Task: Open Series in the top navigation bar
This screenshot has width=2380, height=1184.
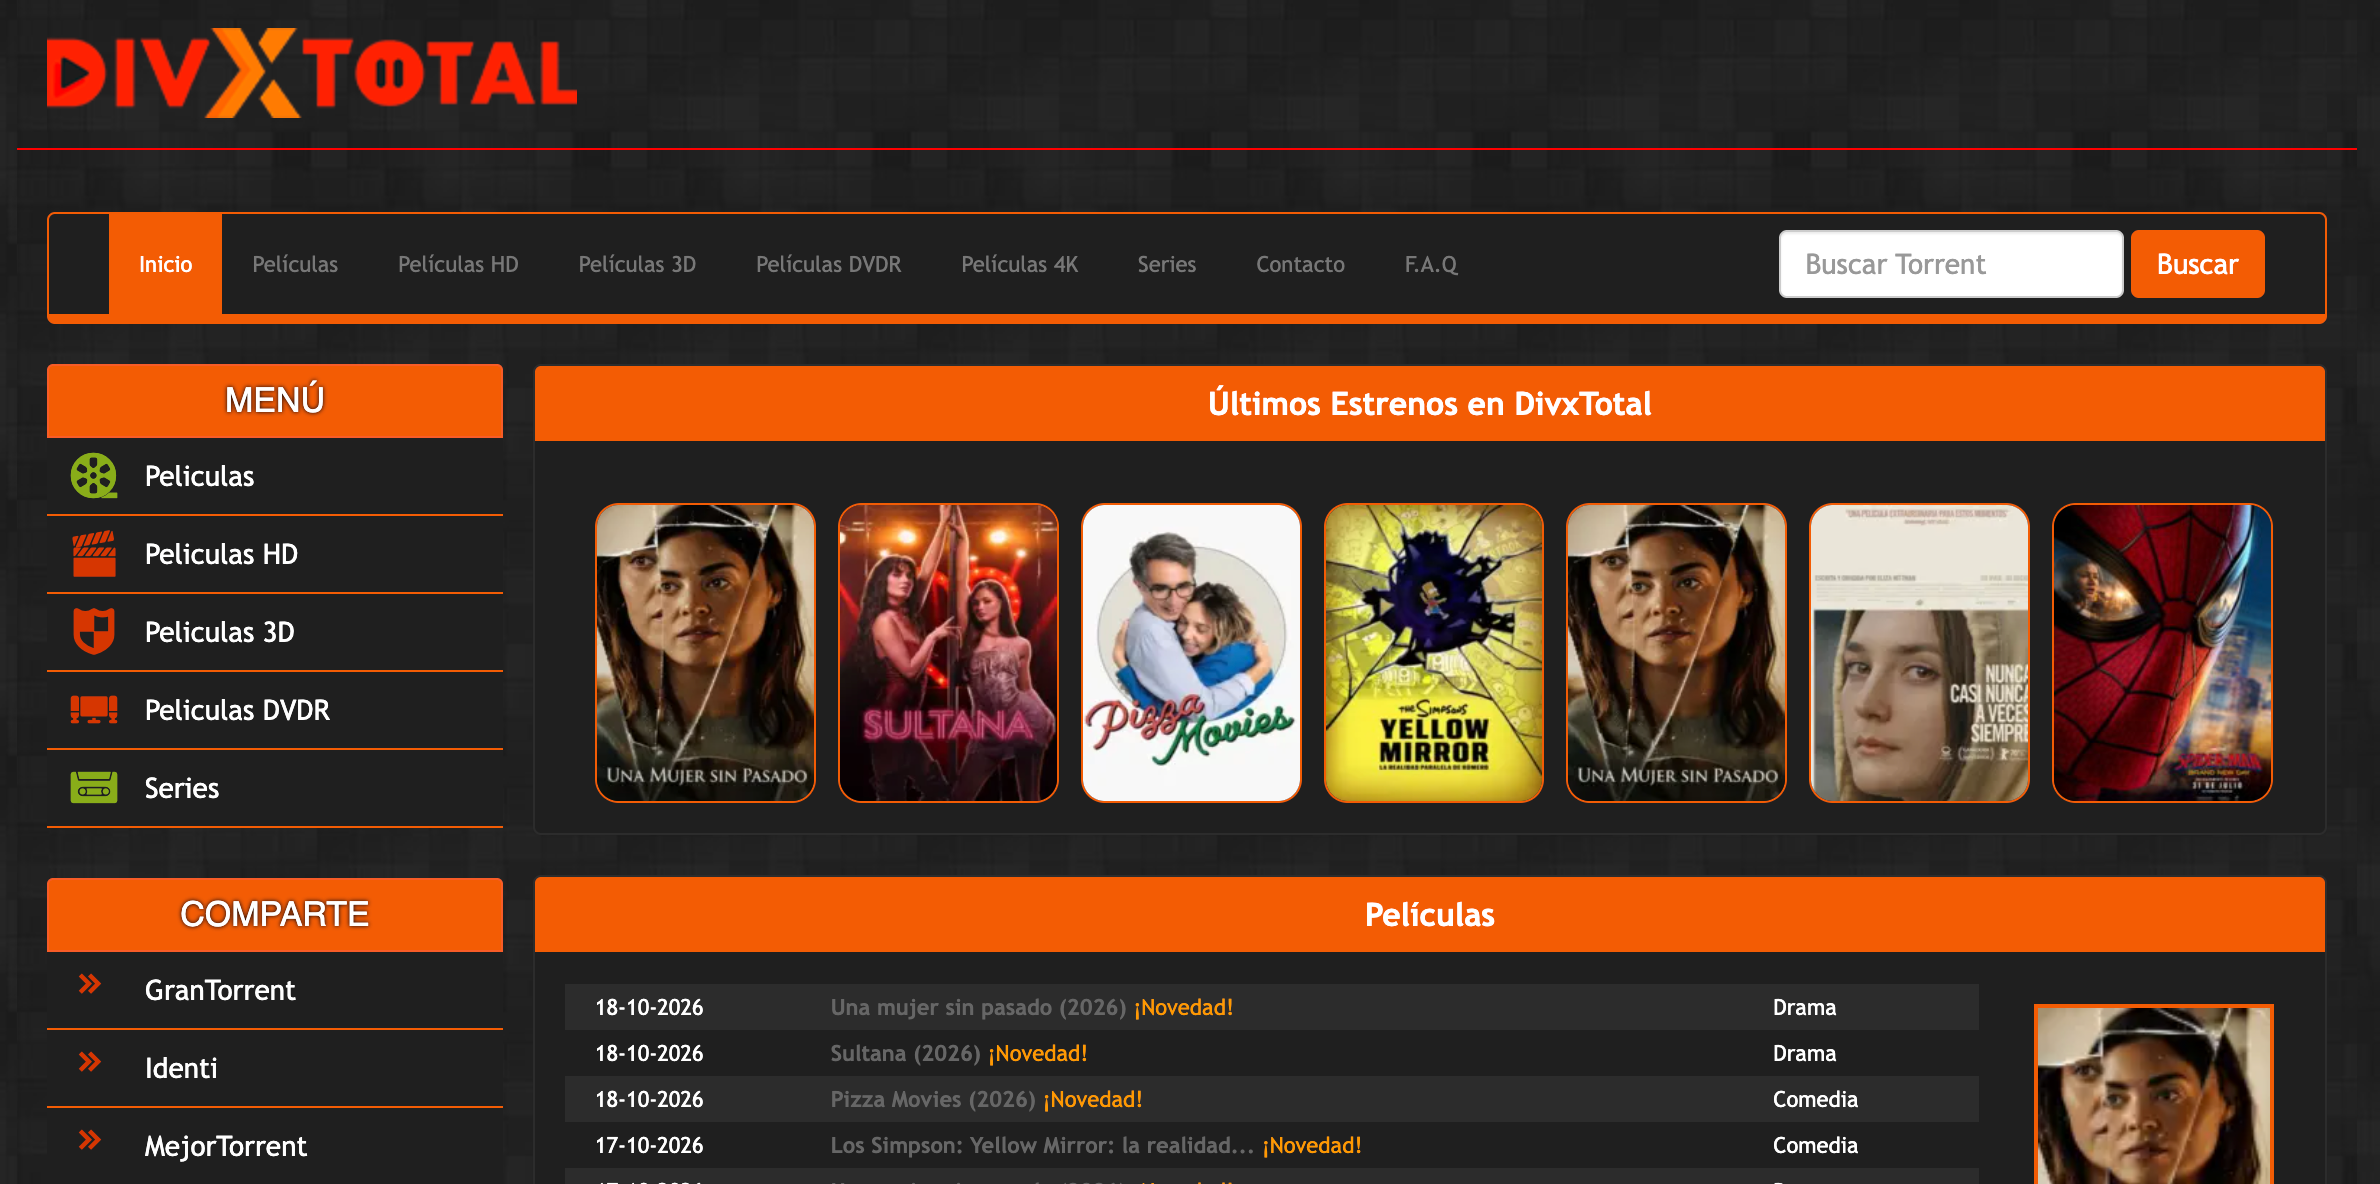Action: pyautogui.click(x=1166, y=264)
